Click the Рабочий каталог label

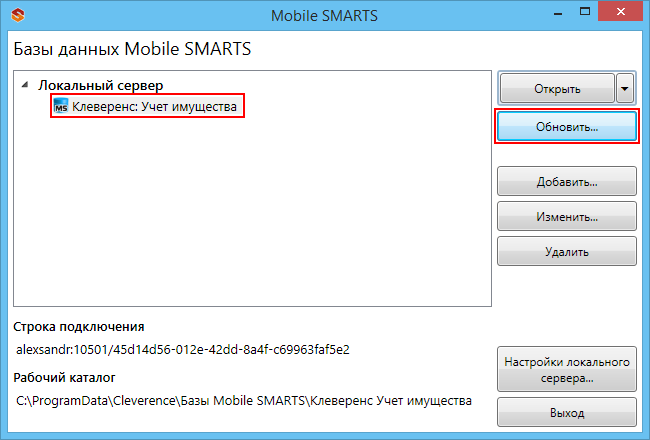click(x=64, y=378)
